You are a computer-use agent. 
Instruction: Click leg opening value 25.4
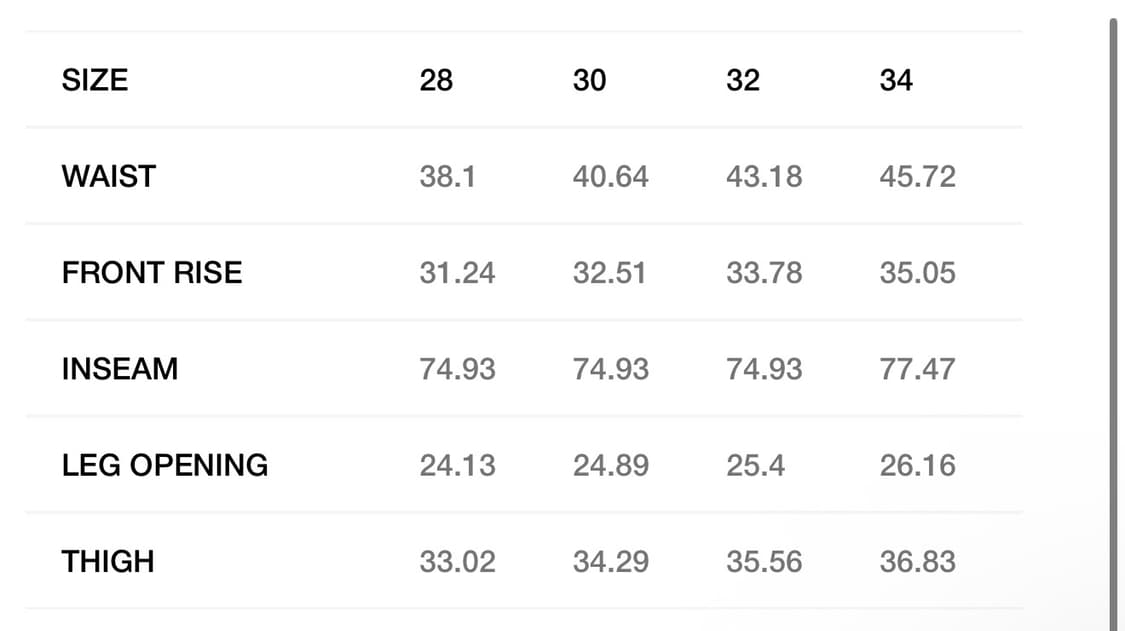coord(755,465)
